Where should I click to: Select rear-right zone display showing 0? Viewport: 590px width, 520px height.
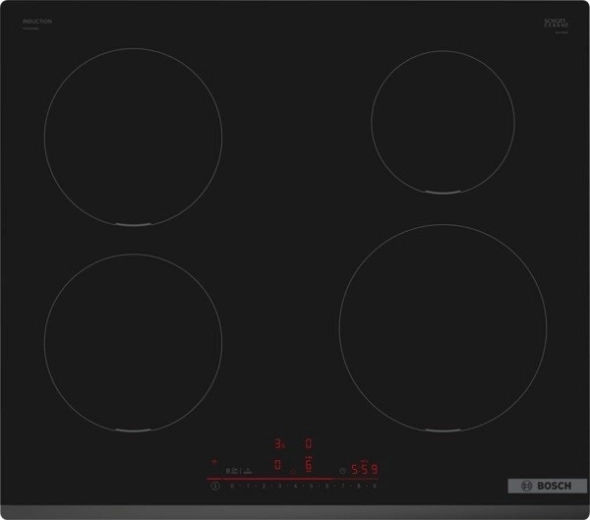click(x=309, y=444)
